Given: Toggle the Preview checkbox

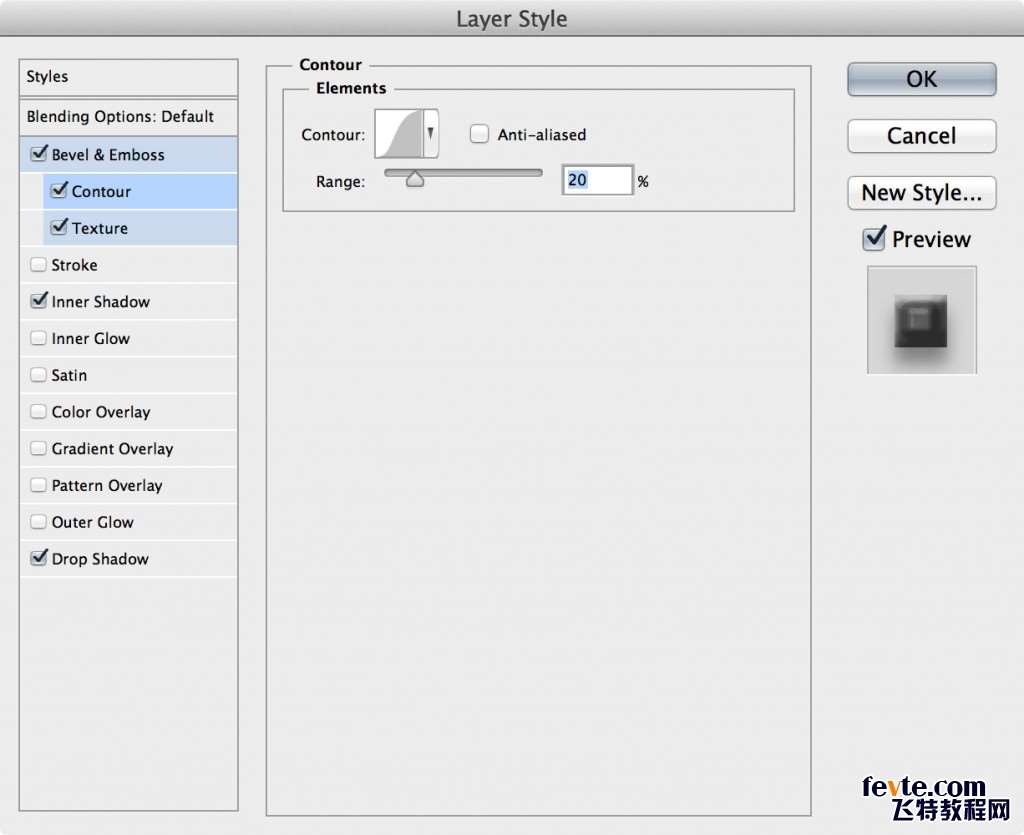Looking at the screenshot, I should (x=875, y=239).
